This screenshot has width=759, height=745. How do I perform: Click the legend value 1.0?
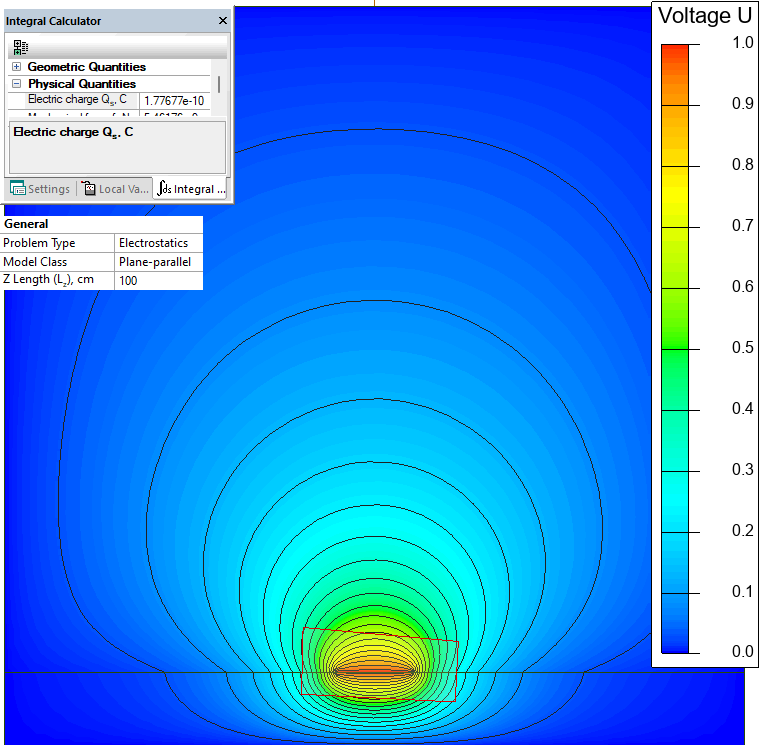tap(743, 43)
